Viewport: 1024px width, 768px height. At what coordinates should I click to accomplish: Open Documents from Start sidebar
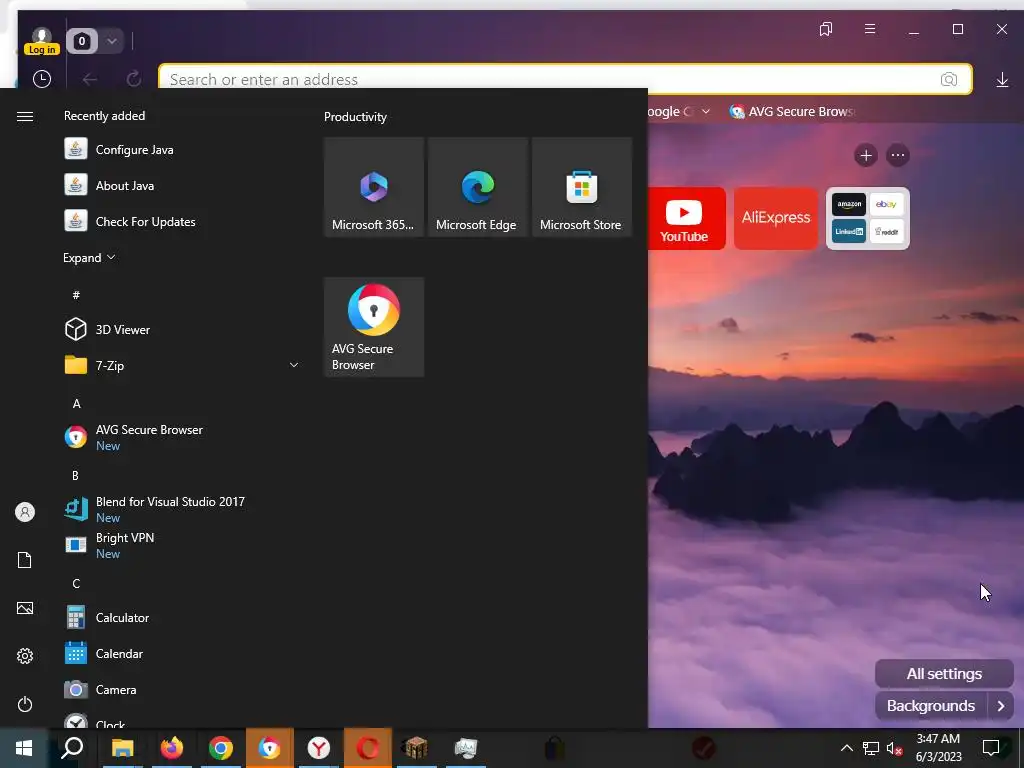click(25, 560)
